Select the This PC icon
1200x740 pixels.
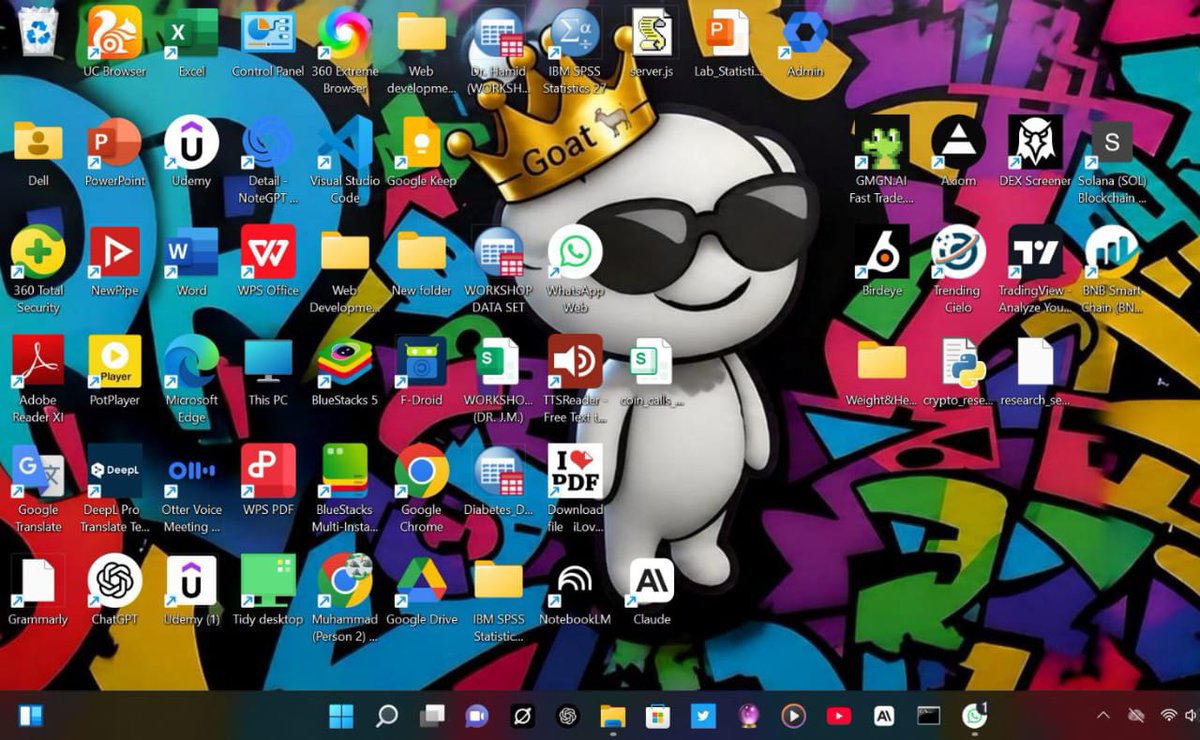[x=268, y=361]
